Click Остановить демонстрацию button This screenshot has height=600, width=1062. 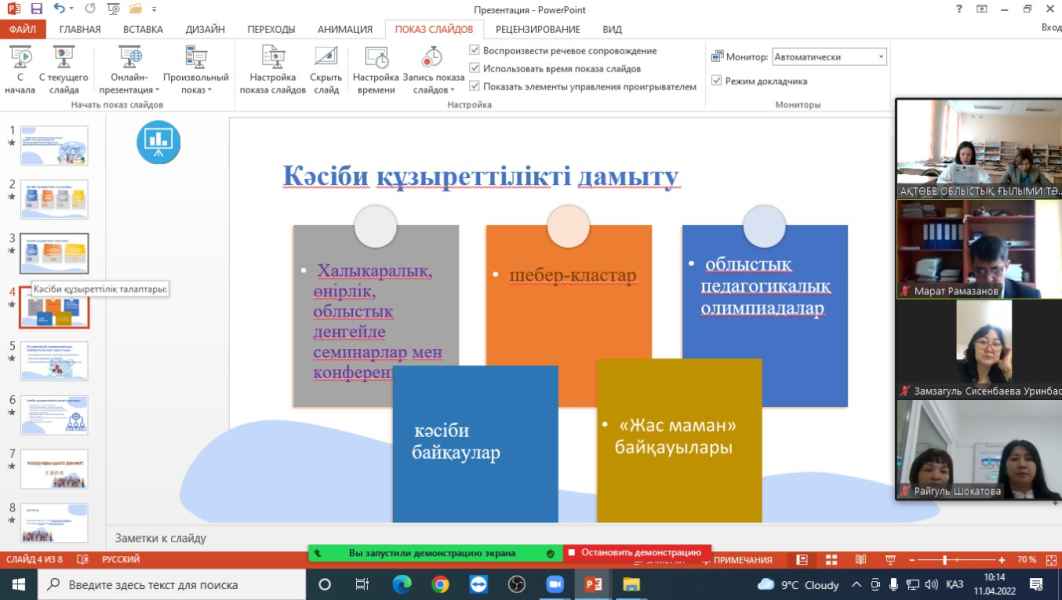pyautogui.click(x=635, y=552)
